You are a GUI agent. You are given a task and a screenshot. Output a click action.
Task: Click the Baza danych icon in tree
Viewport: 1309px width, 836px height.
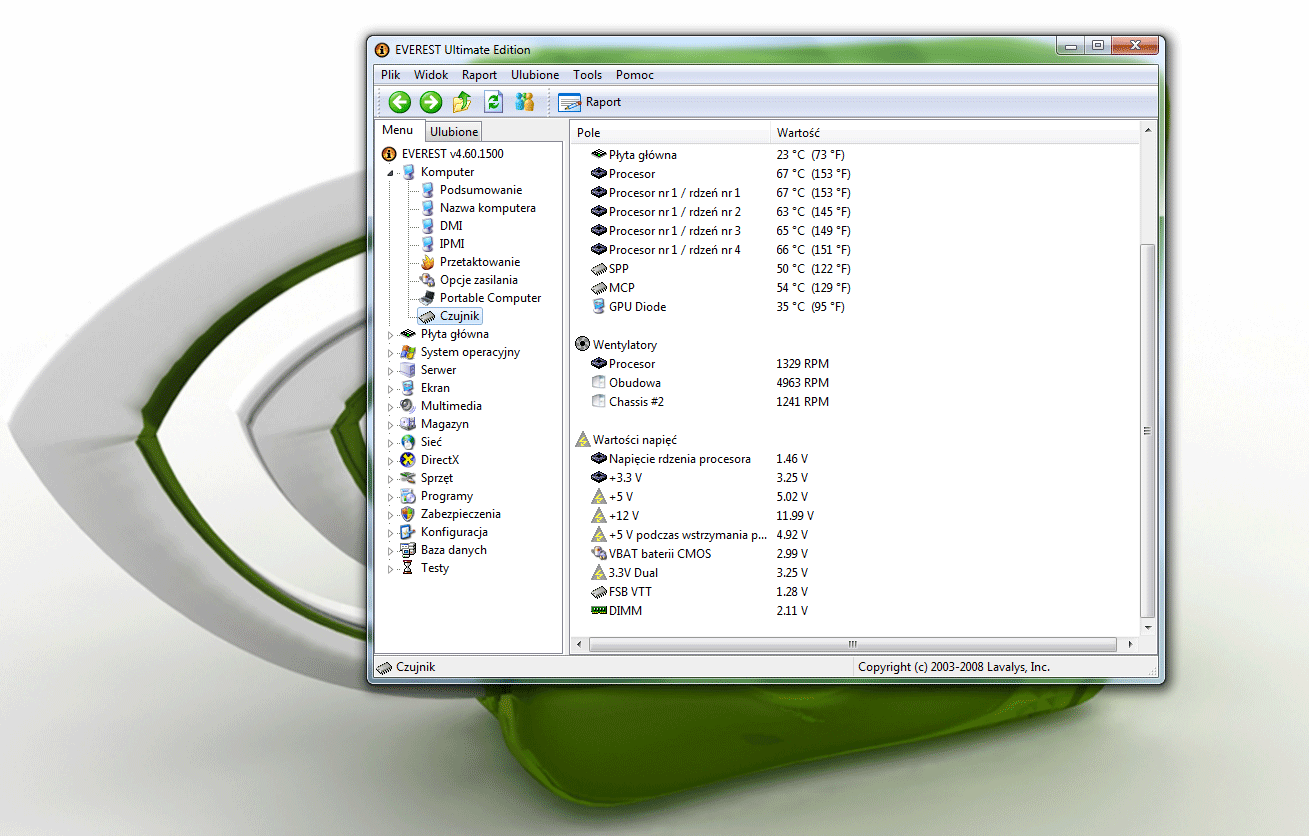coord(408,550)
